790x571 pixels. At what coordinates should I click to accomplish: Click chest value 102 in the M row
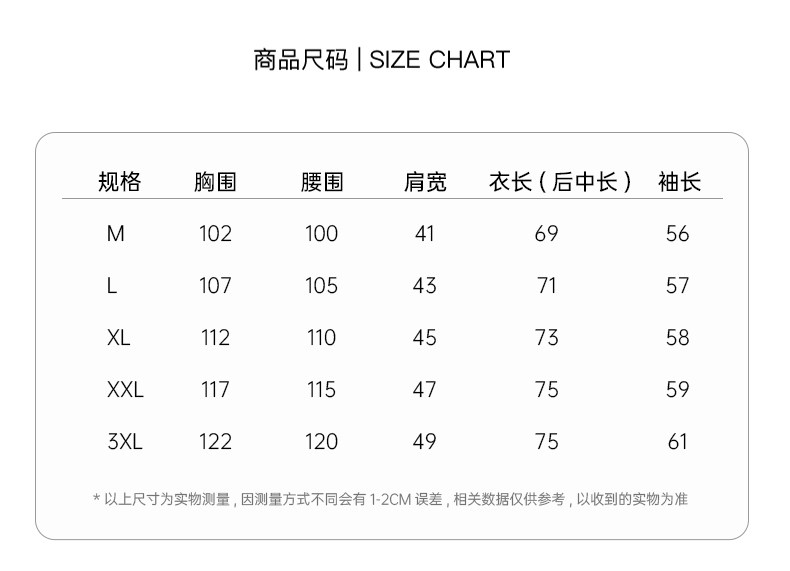tap(215, 234)
